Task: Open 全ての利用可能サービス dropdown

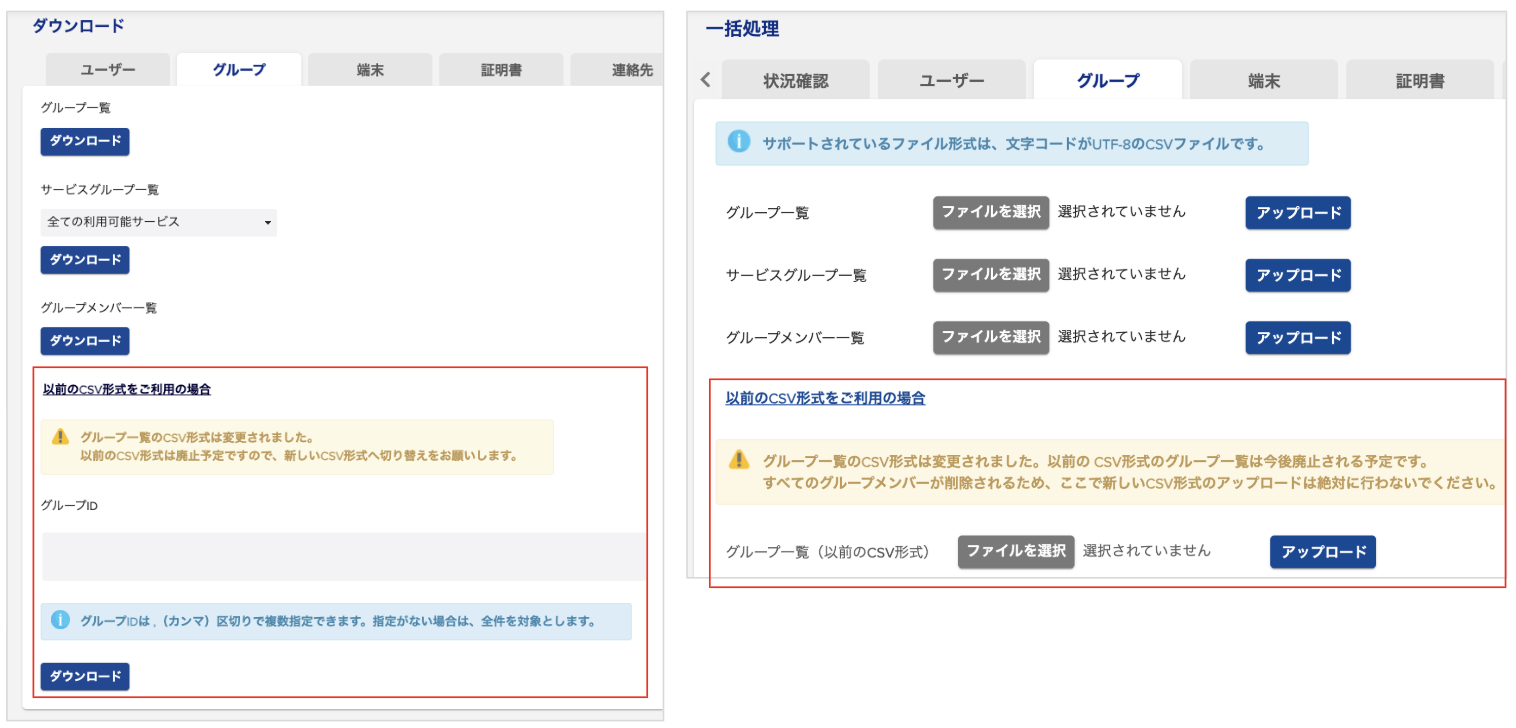Action: coord(159,222)
